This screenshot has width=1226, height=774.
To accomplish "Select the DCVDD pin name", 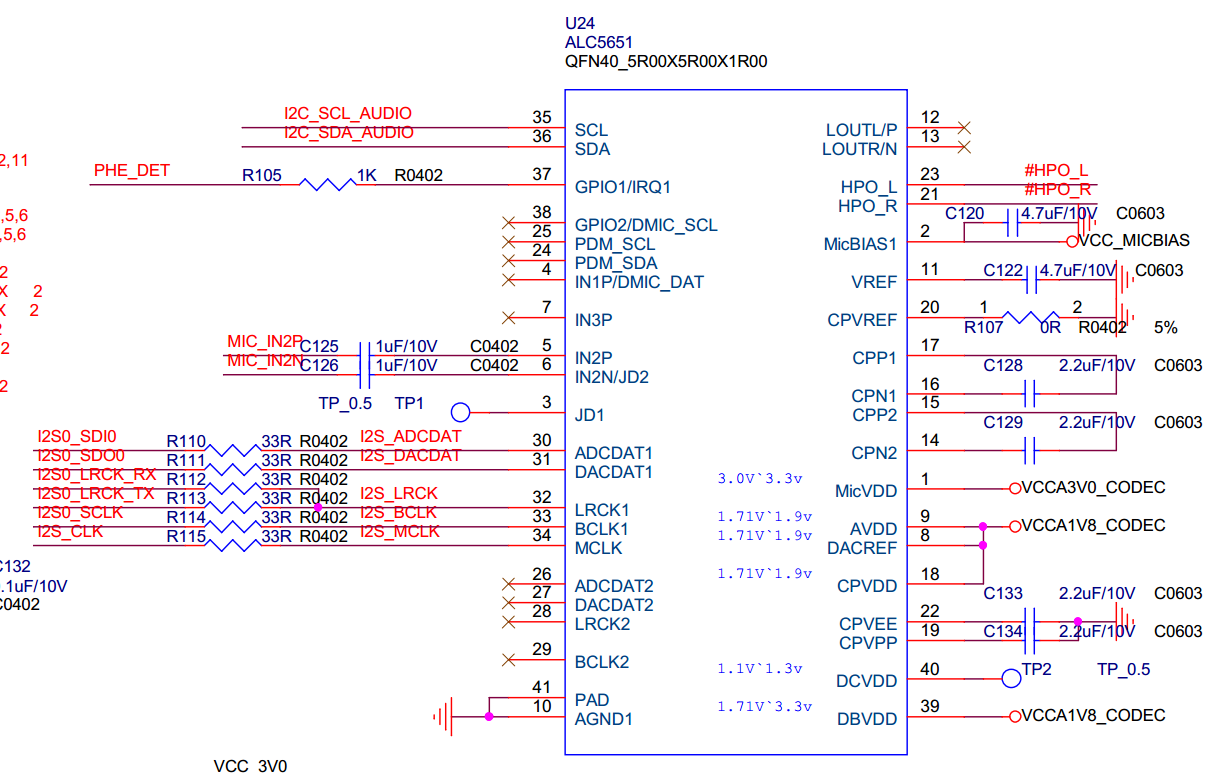I will click(x=866, y=682).
